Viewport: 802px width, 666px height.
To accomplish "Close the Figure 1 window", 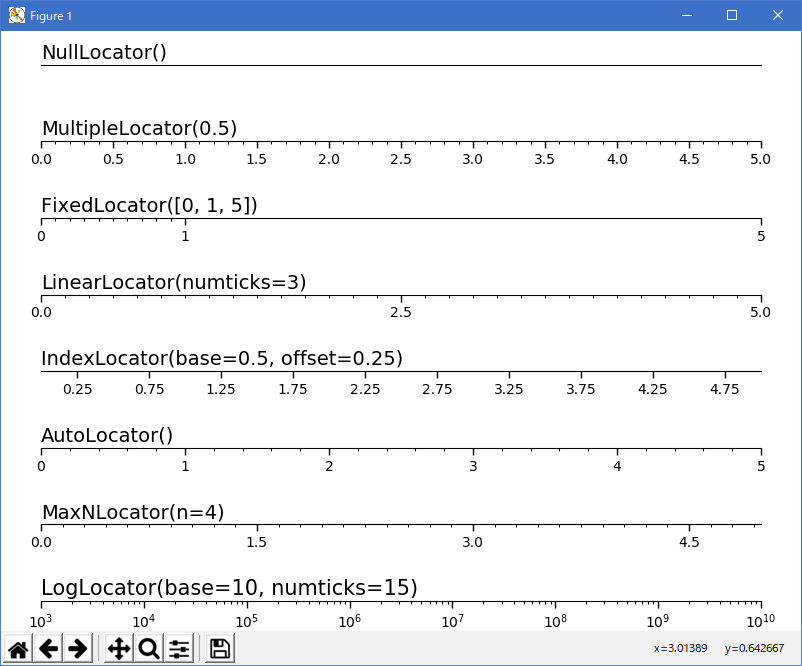I will click(x=778, y=15).
